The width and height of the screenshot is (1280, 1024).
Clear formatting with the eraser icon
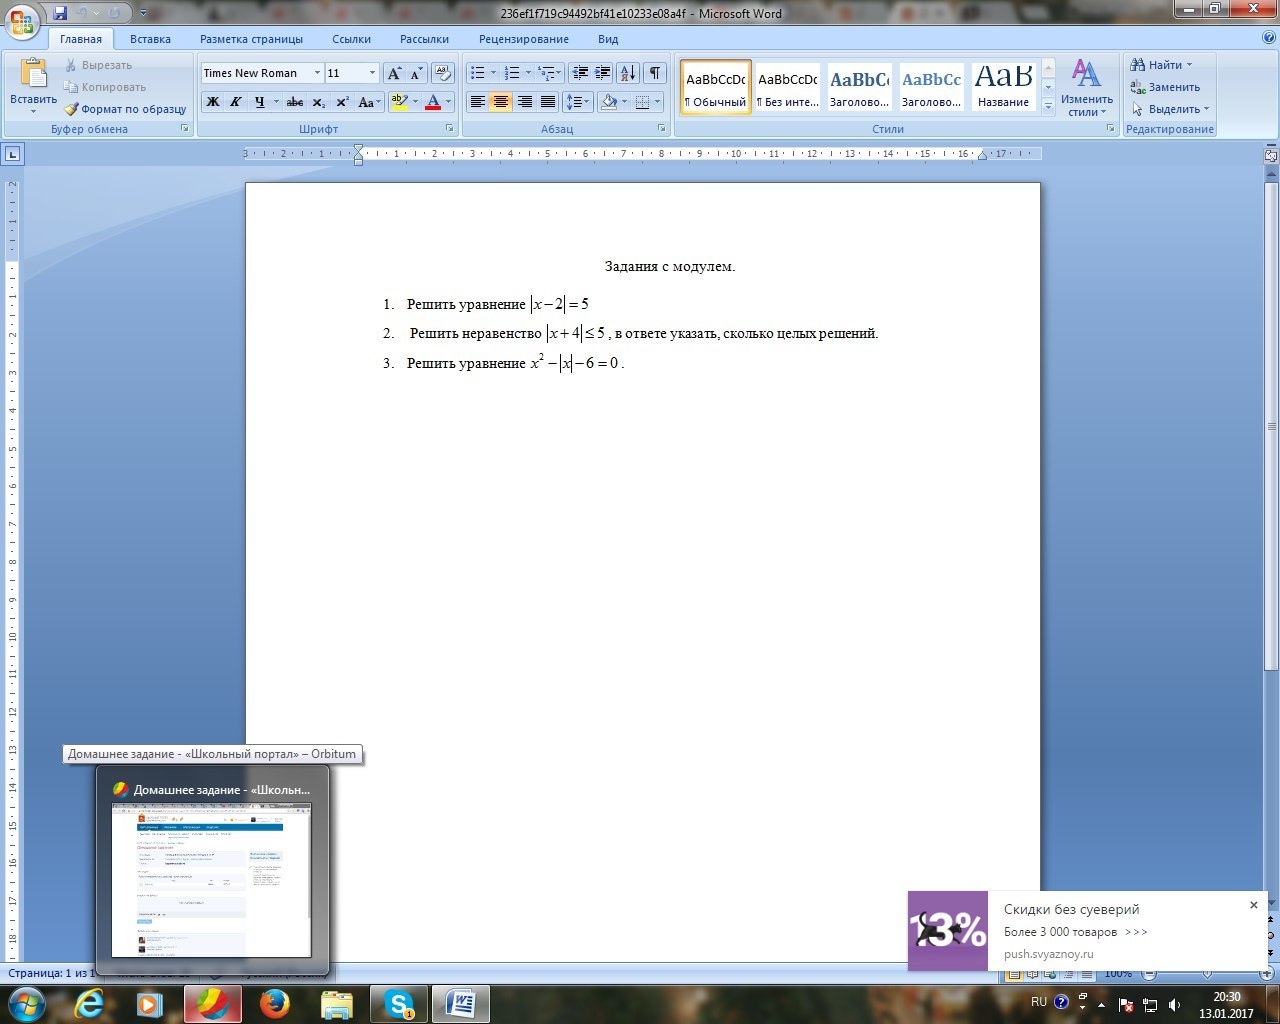click(x=444, y=73)
